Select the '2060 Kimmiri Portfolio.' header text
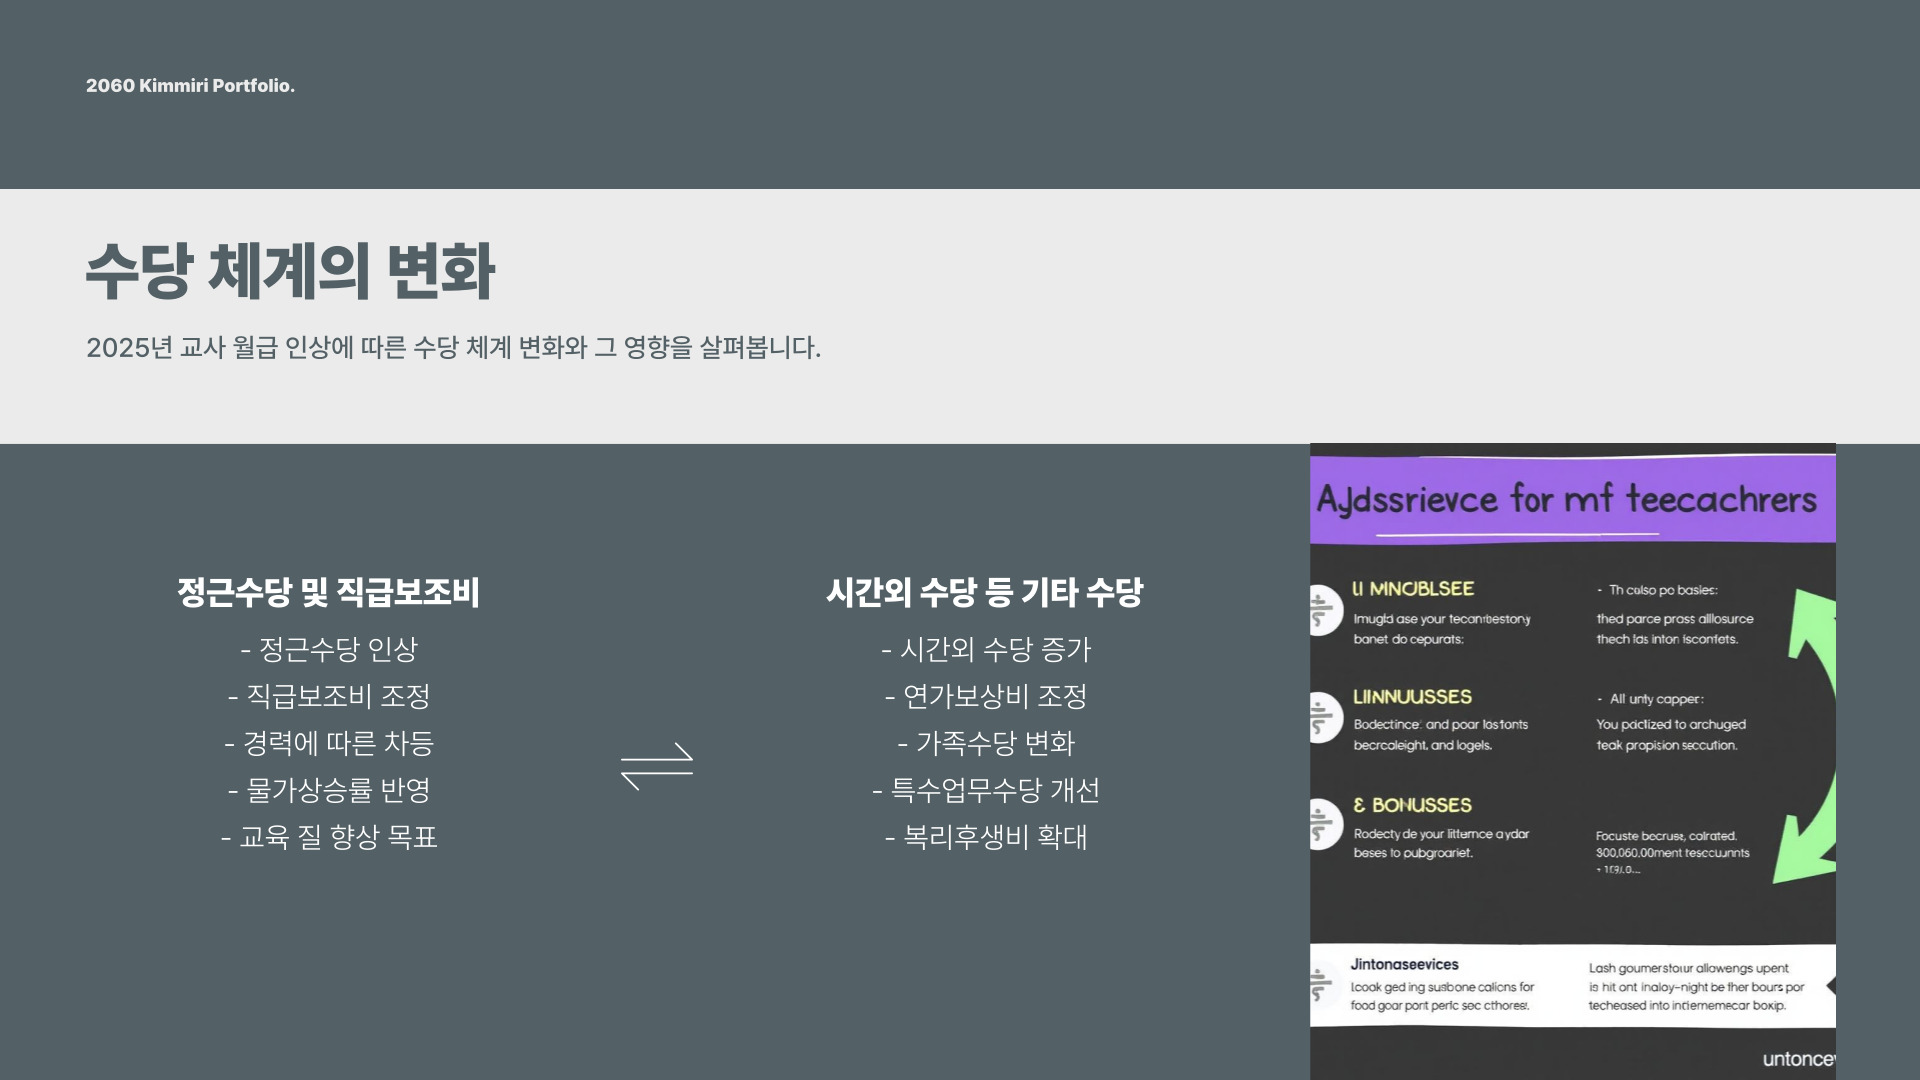Screen dimensions: 1920x1080 [190, 86]
